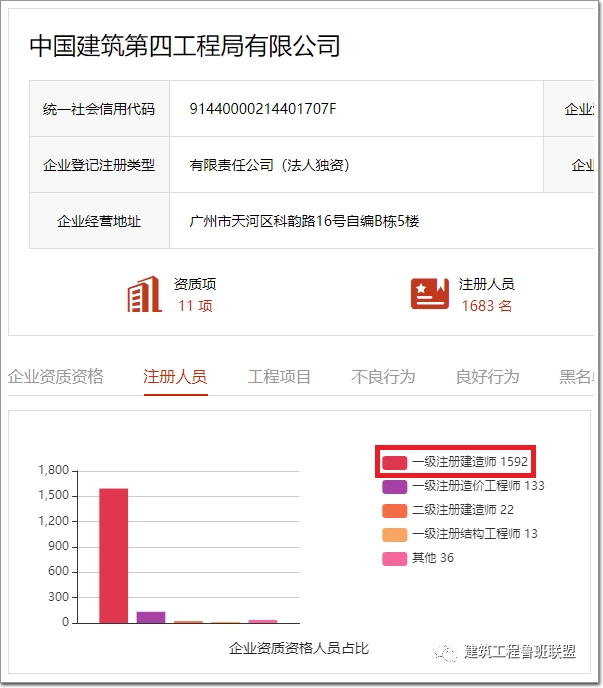Click the 1683 名 registered staff count
Screen dimensions: 603x688
click(x=486, y=306)
